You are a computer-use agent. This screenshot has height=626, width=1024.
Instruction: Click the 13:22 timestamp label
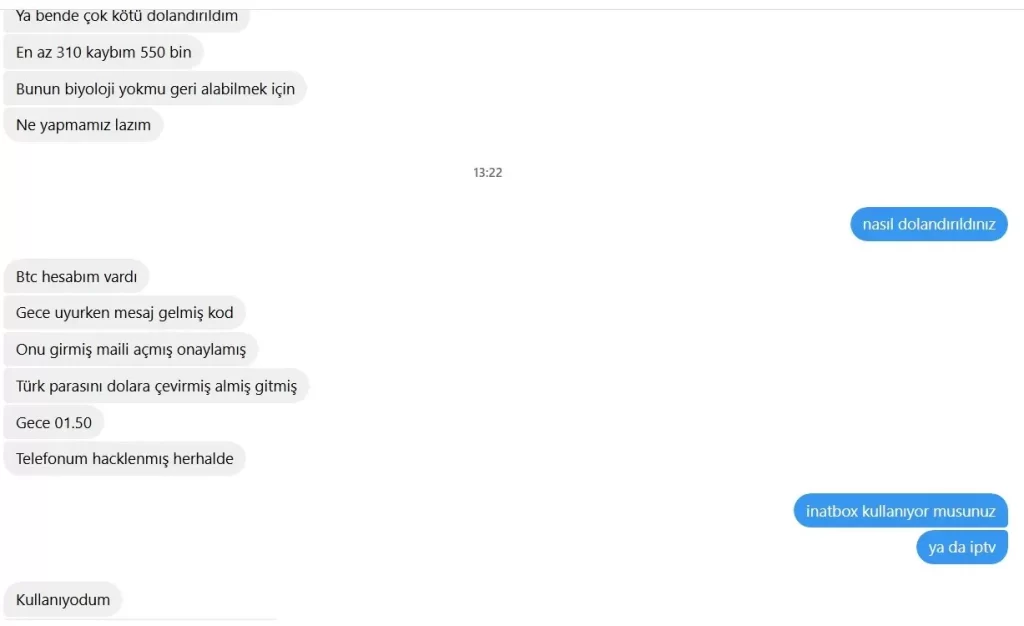[x=488, y=172]
